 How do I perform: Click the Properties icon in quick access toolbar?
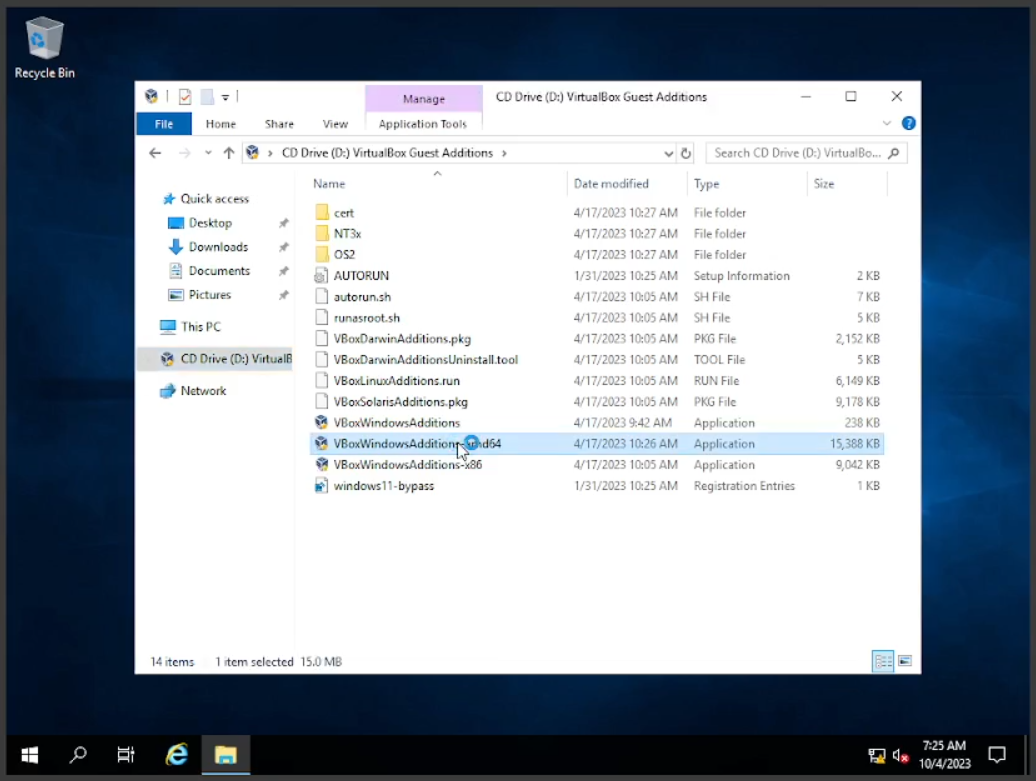click(185, 97)
